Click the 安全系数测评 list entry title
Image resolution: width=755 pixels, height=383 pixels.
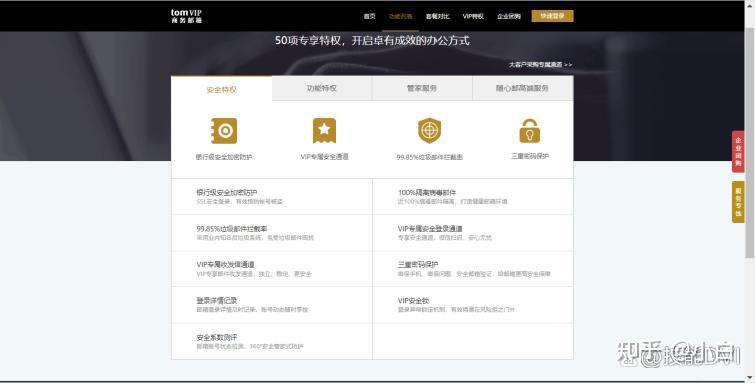217,337
